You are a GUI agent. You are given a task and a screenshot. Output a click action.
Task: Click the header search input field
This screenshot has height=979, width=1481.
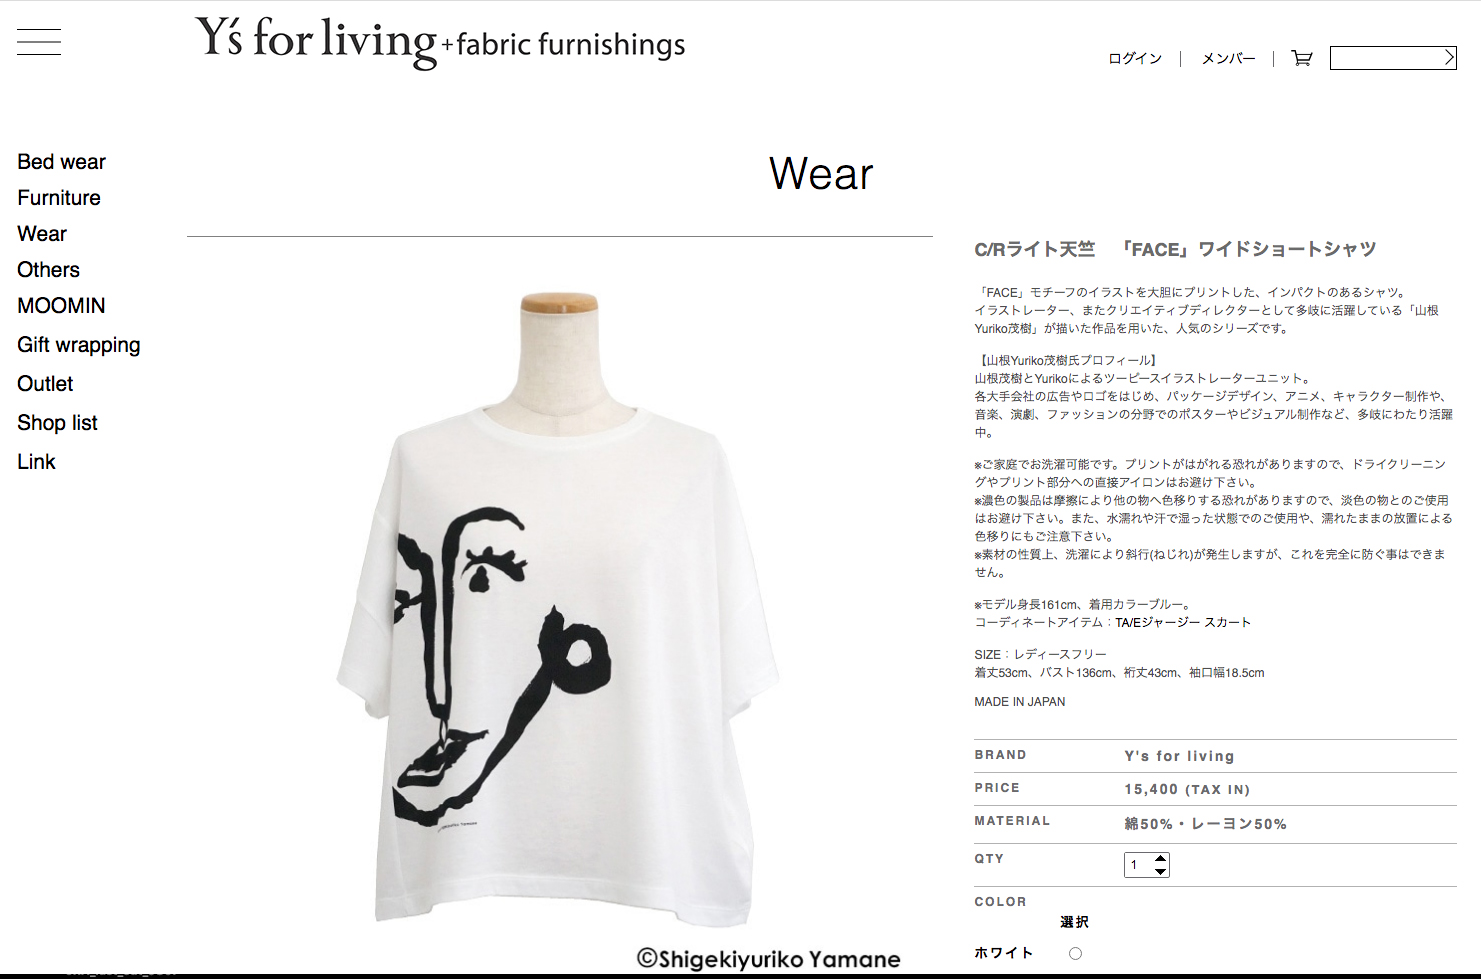[1386, 58]
